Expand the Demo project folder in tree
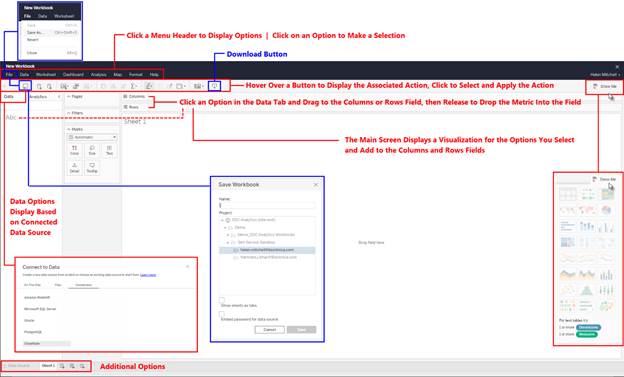This screenshot has height=377, width=624. coord(225,227)
